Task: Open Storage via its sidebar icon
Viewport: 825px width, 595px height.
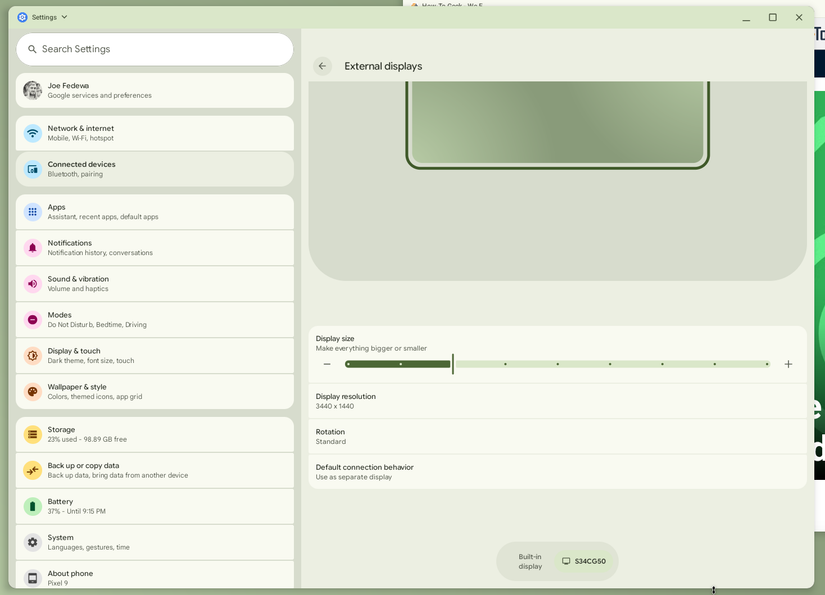Action: pos(33,433)
